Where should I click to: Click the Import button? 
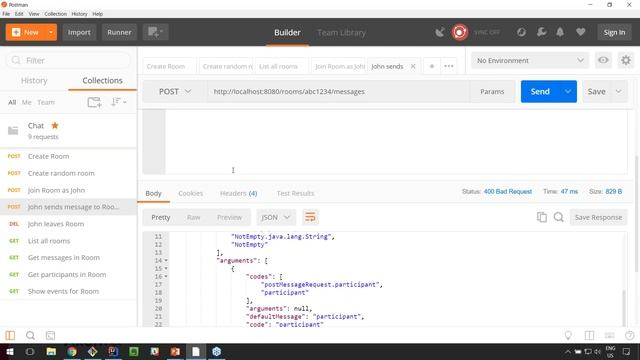[79, 32]
